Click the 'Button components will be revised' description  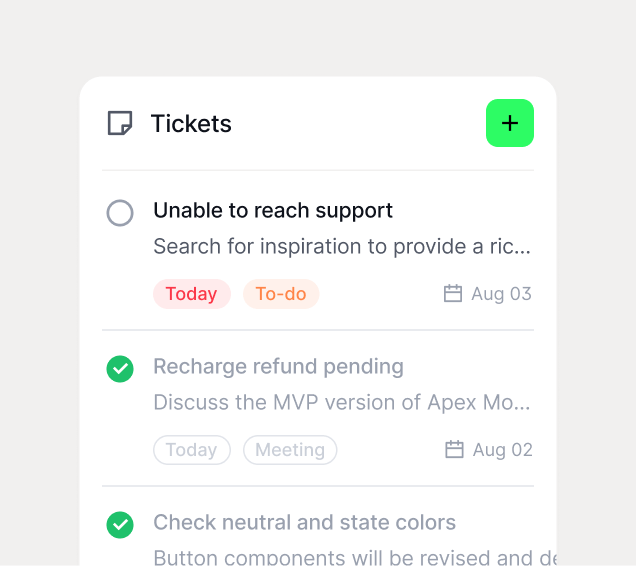click(x=352, y=556)
